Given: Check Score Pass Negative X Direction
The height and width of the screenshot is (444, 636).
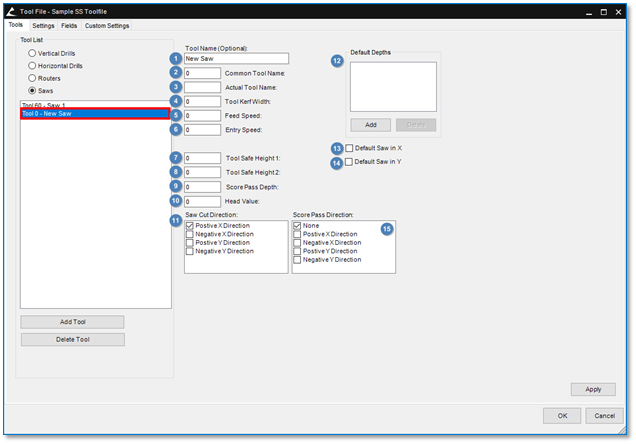Looking at the screenshot, I should pos(297,242).
